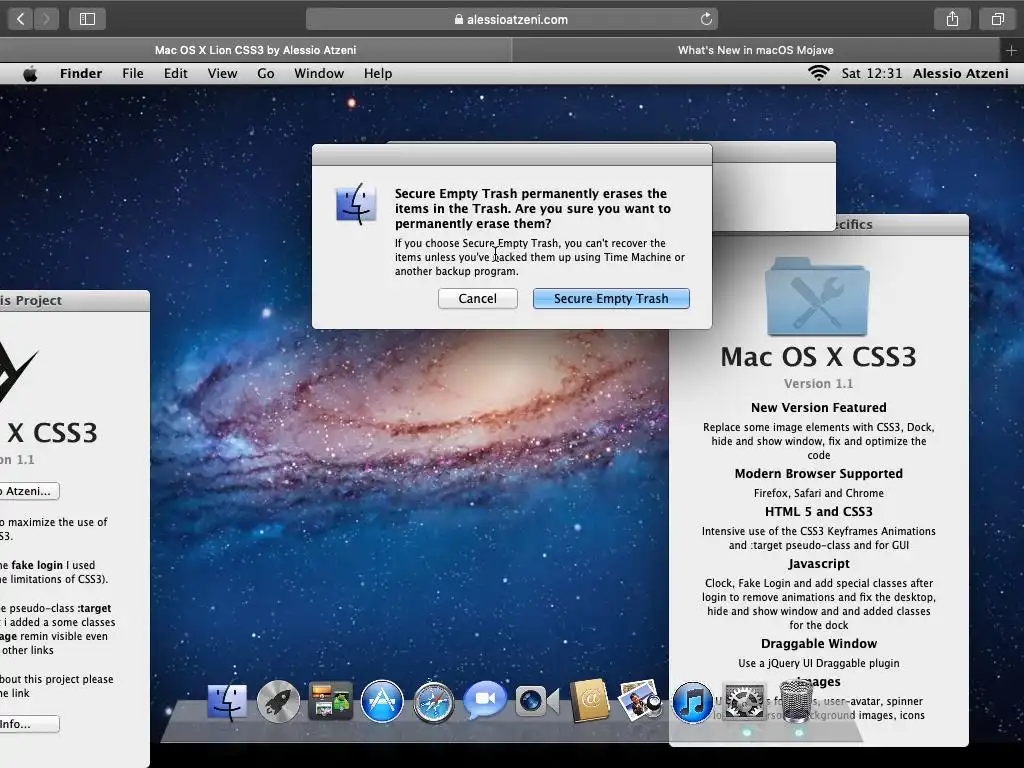Click the Atzeni... button in left window
The width and height of the screenshot is (1024, 768).
pyautogui.click(x=29, y=491)
